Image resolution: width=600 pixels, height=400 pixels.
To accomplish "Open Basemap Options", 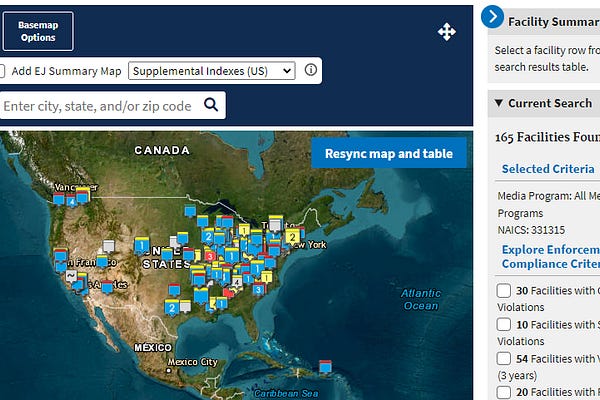I will [x=38, y=31].
